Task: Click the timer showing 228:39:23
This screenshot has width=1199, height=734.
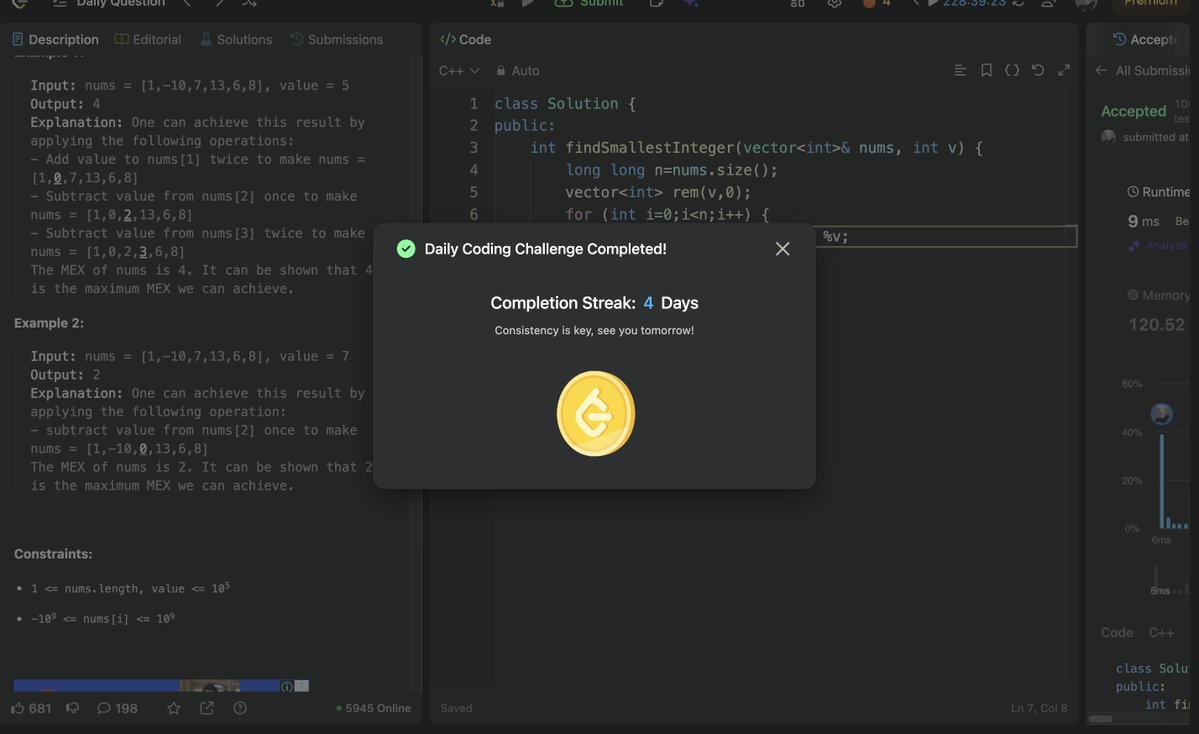Action: [x=974, y=4]
